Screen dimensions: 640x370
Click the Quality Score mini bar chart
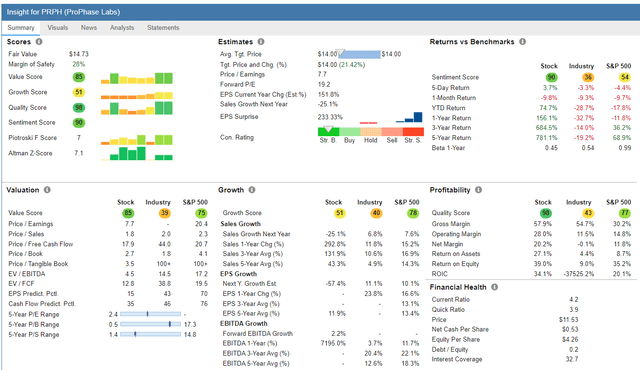pos(137,108)
